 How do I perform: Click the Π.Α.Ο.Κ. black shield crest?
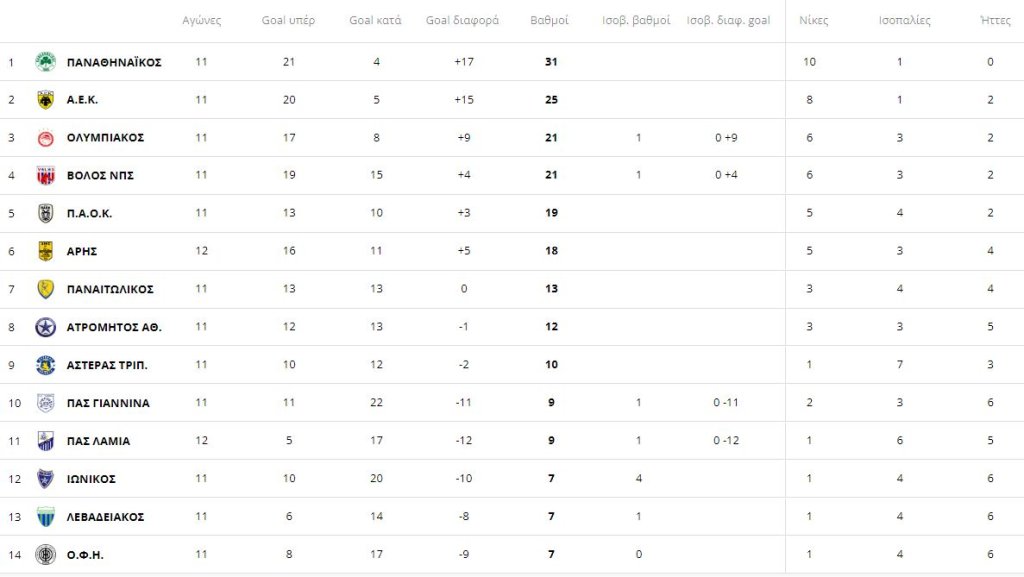click(45, 213)
